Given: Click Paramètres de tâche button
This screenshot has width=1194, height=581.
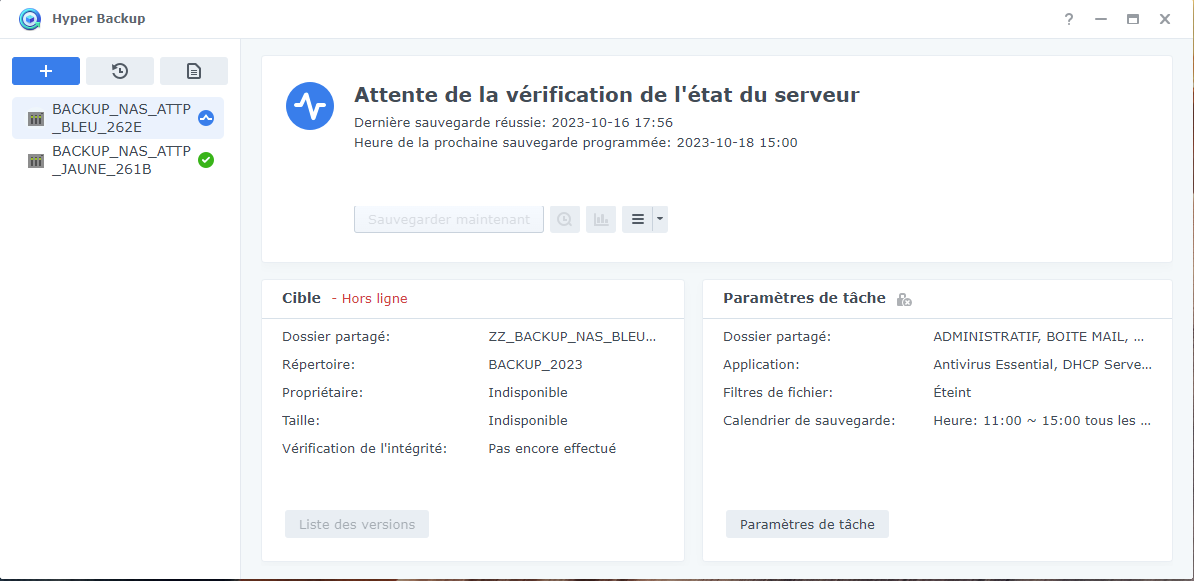Looking at the screenshot, I should click(807, 524).
